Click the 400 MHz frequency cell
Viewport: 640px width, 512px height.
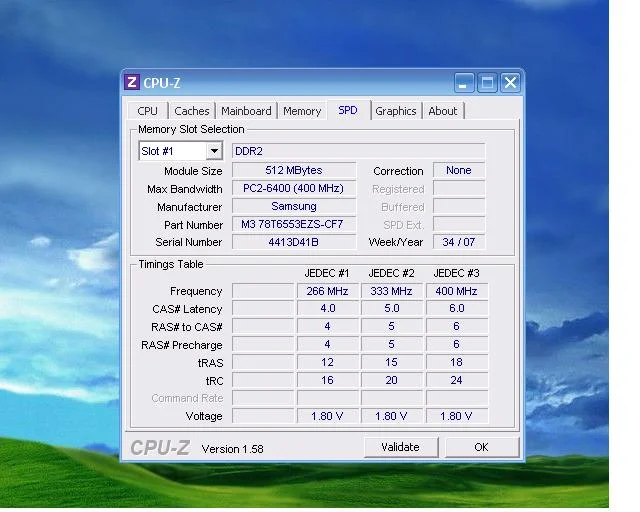tap(457, 291)
